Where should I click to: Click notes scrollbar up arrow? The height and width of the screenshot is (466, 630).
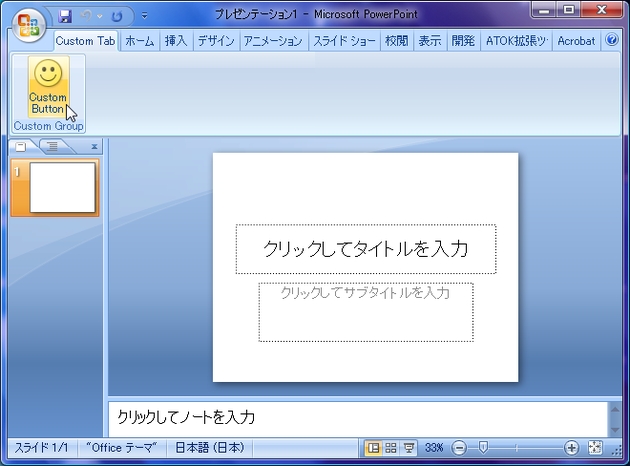pos(615,409)
